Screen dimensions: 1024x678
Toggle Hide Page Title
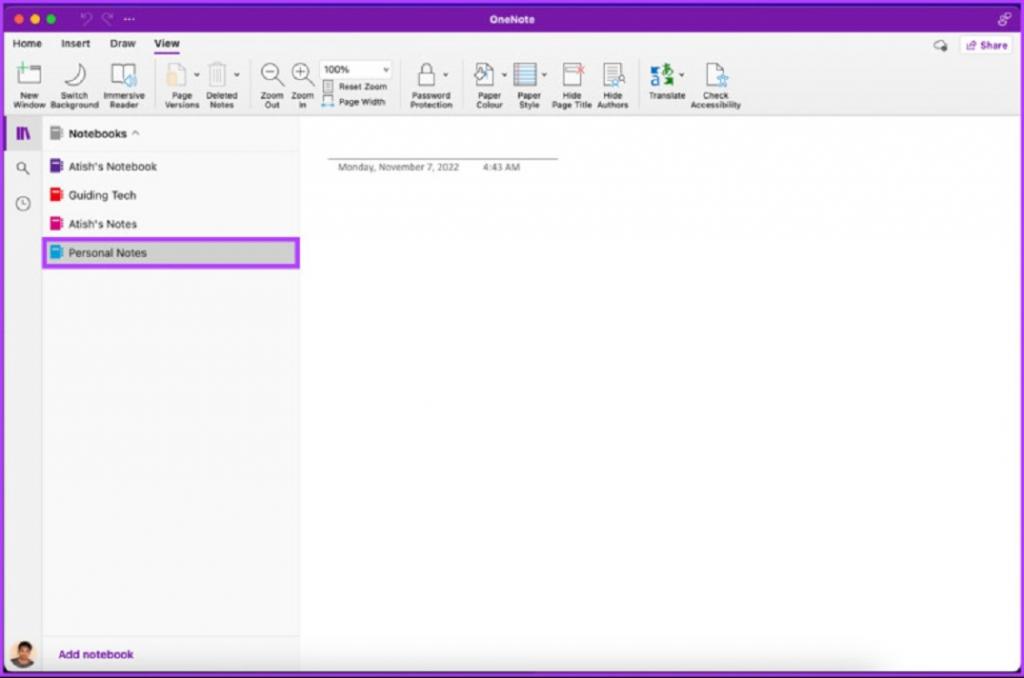coord(572,85)
